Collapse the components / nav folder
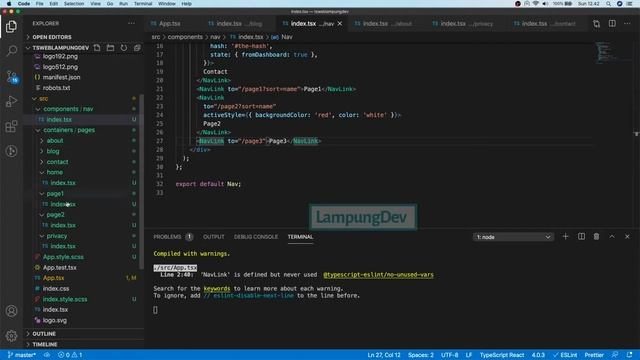This screenshot has height=360, width=640. (x=68, y=109)
